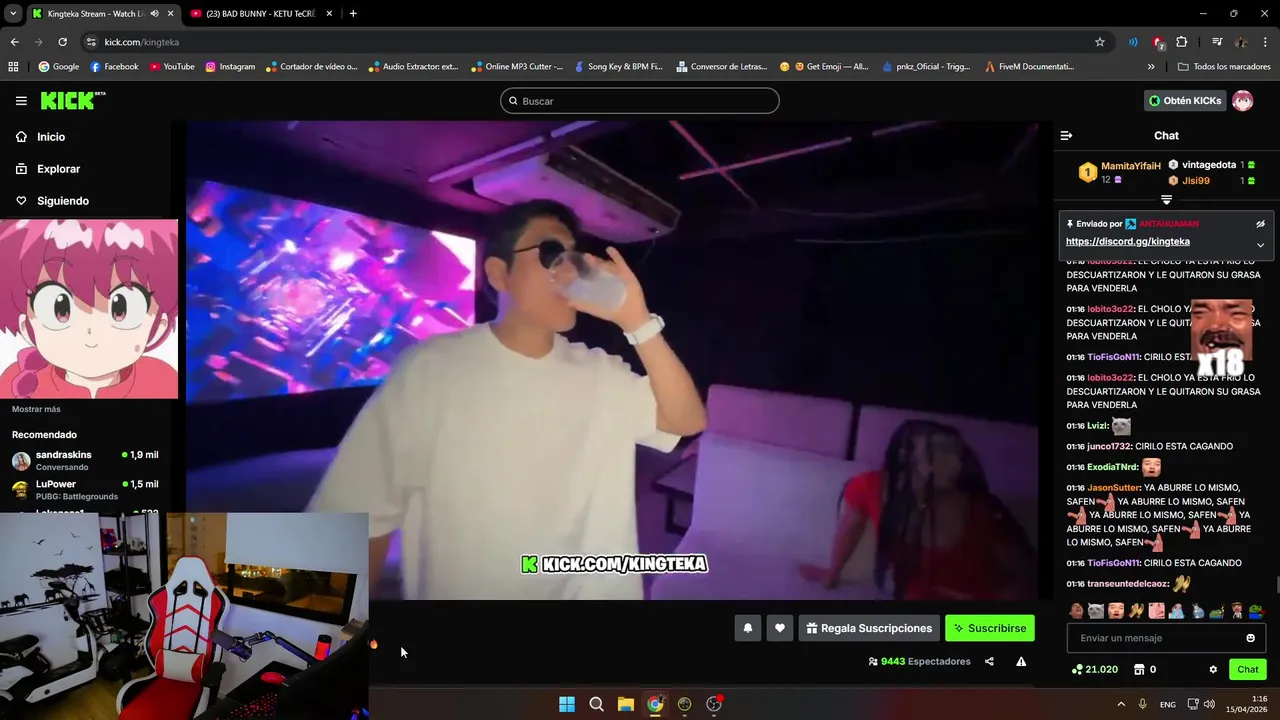
Task: Mute the Kingteka tab audio icon
Action: pos(154,14)
